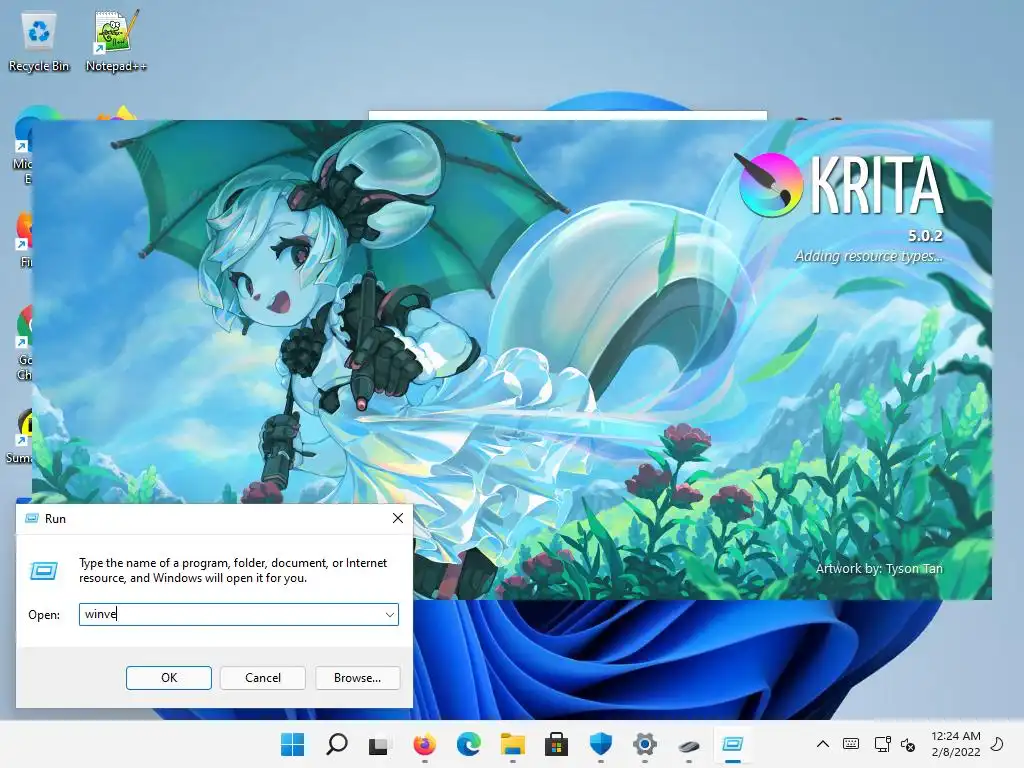Open Task View from taskbar
Screen dimensions: 1024x768
pyautogui.click(x=379, y=745)
